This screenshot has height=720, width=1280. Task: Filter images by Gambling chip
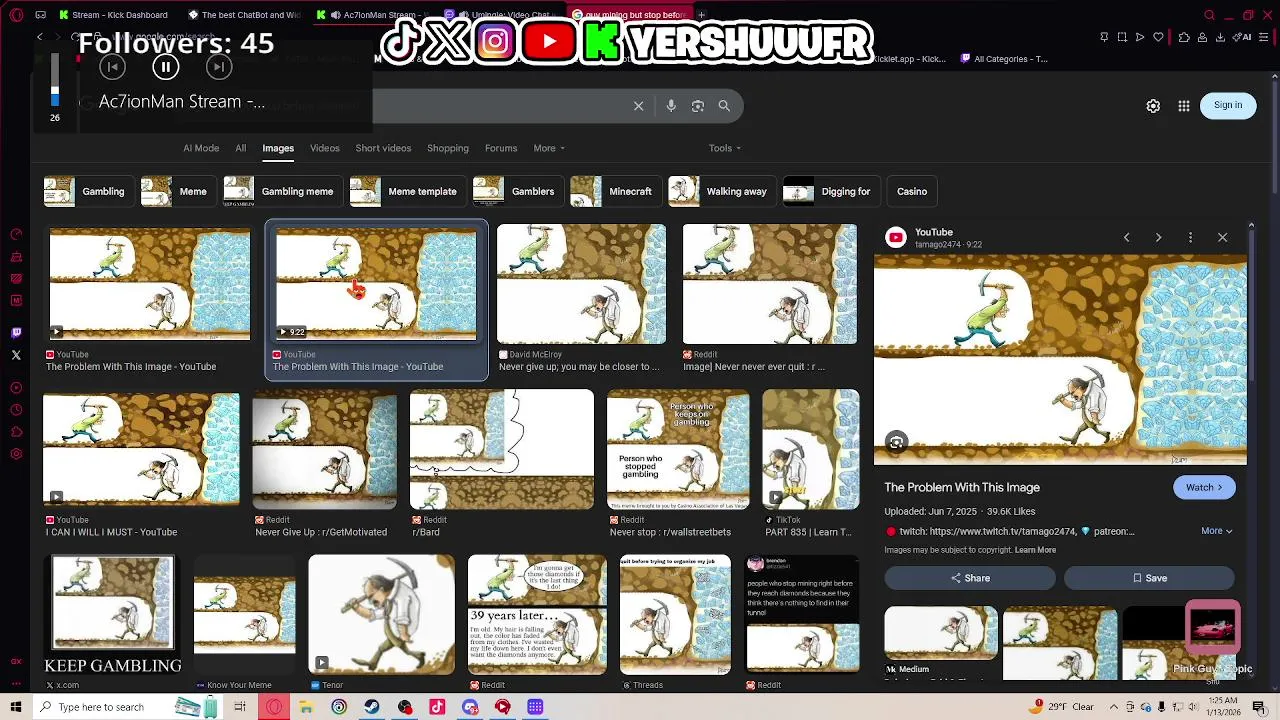(88, 191)
